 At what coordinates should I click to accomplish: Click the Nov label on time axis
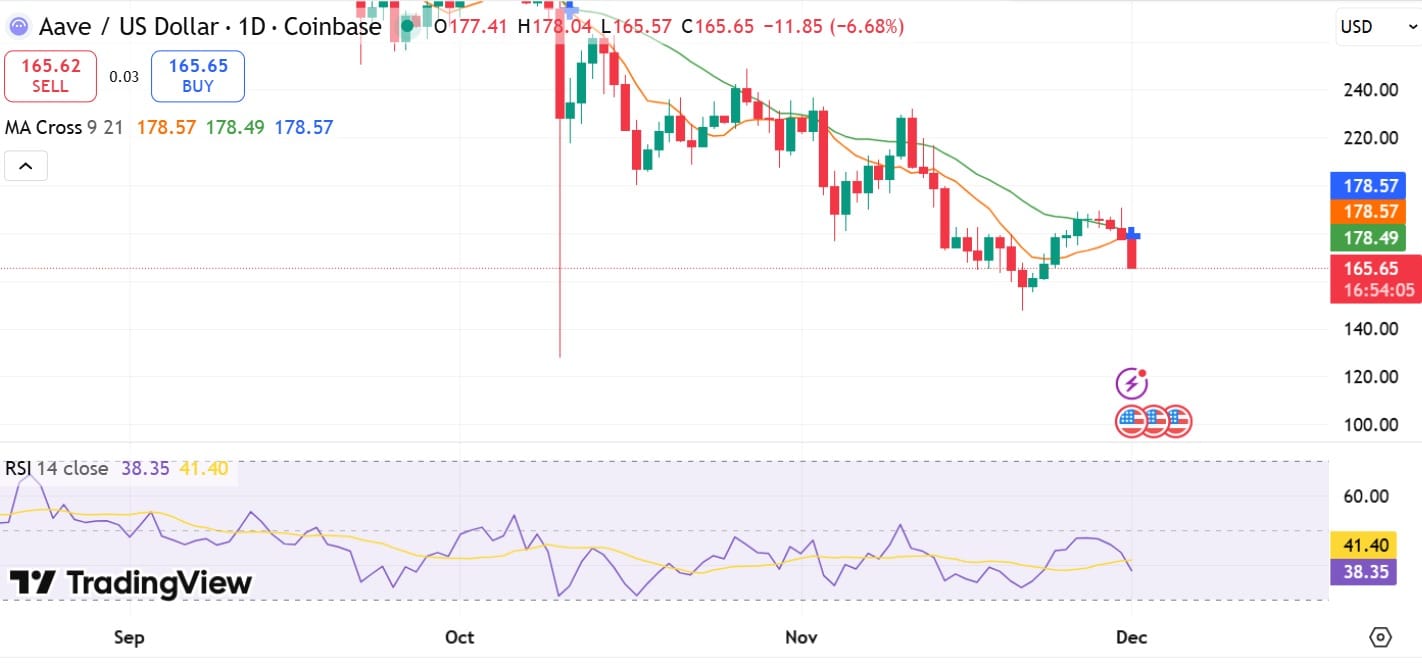coord(802,637)
